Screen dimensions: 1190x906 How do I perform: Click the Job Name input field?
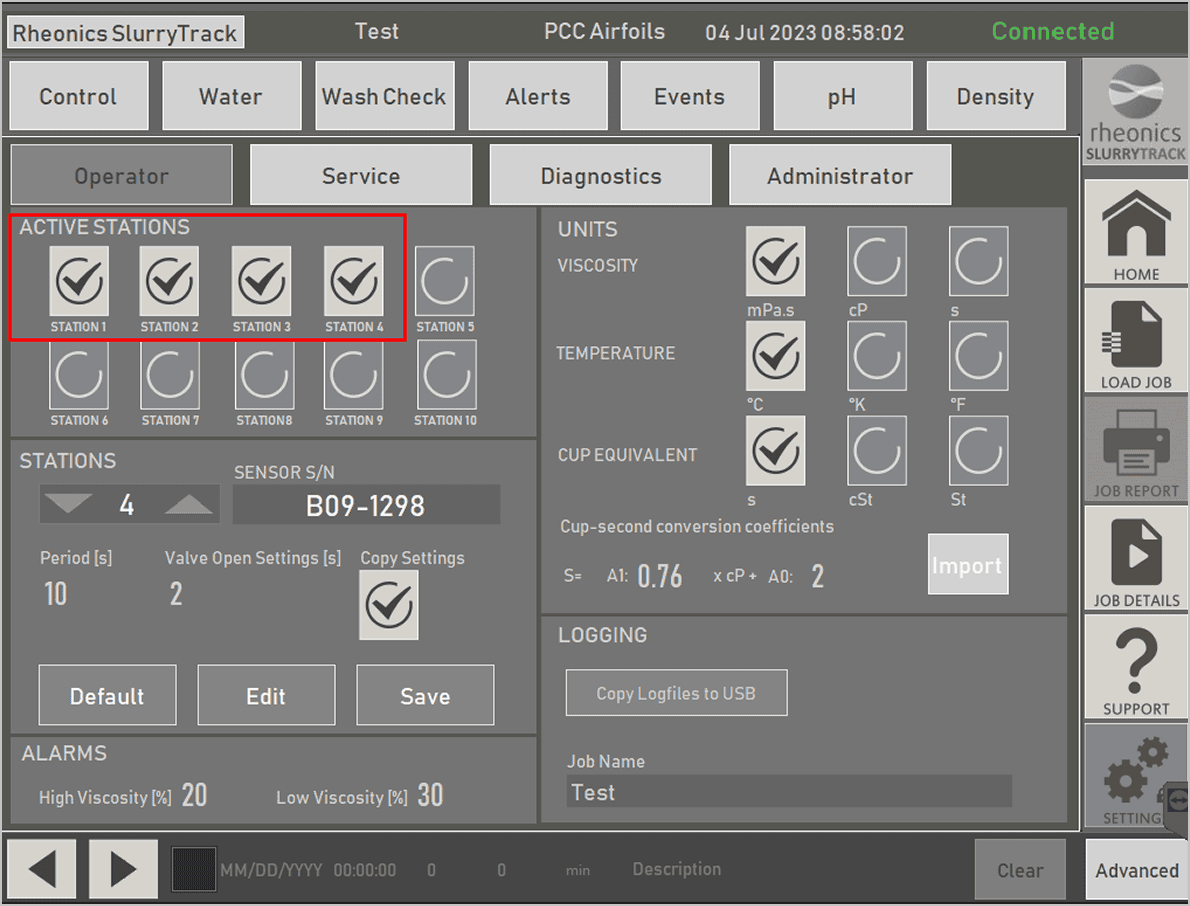[788, 792]
